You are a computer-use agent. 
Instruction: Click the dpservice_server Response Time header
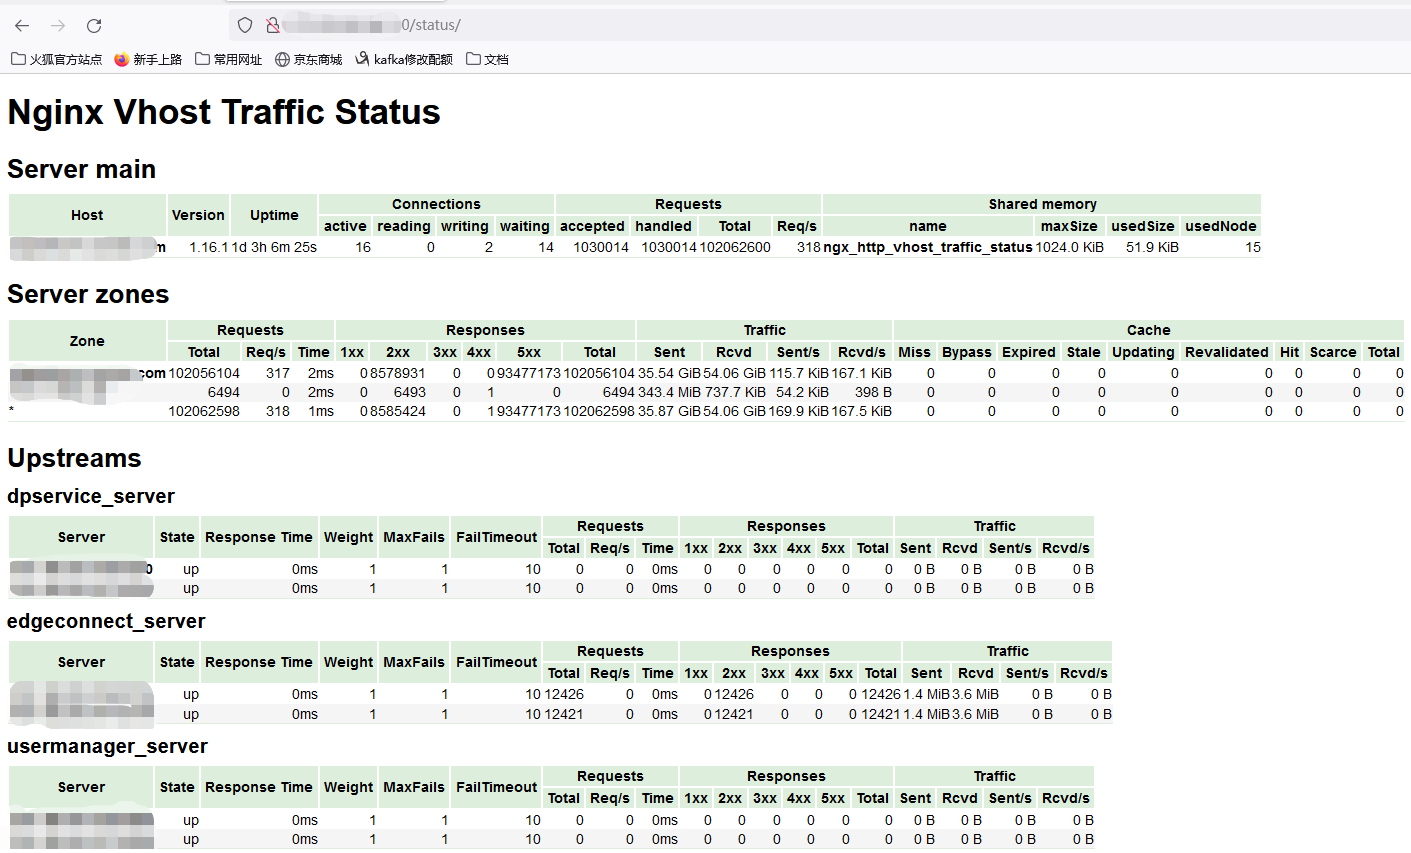[x=259, y=537]
